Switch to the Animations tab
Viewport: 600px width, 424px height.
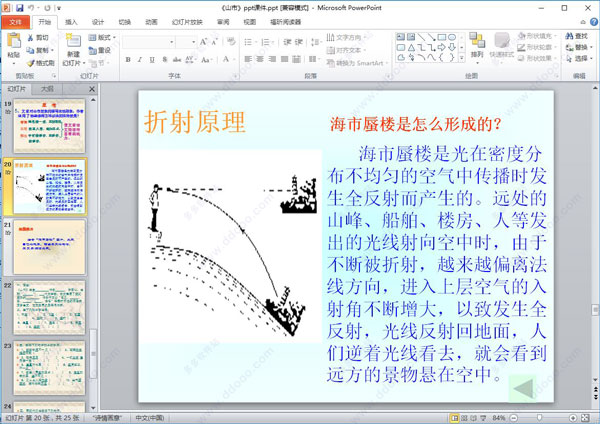pyautogui.click(x=151, y=22)
